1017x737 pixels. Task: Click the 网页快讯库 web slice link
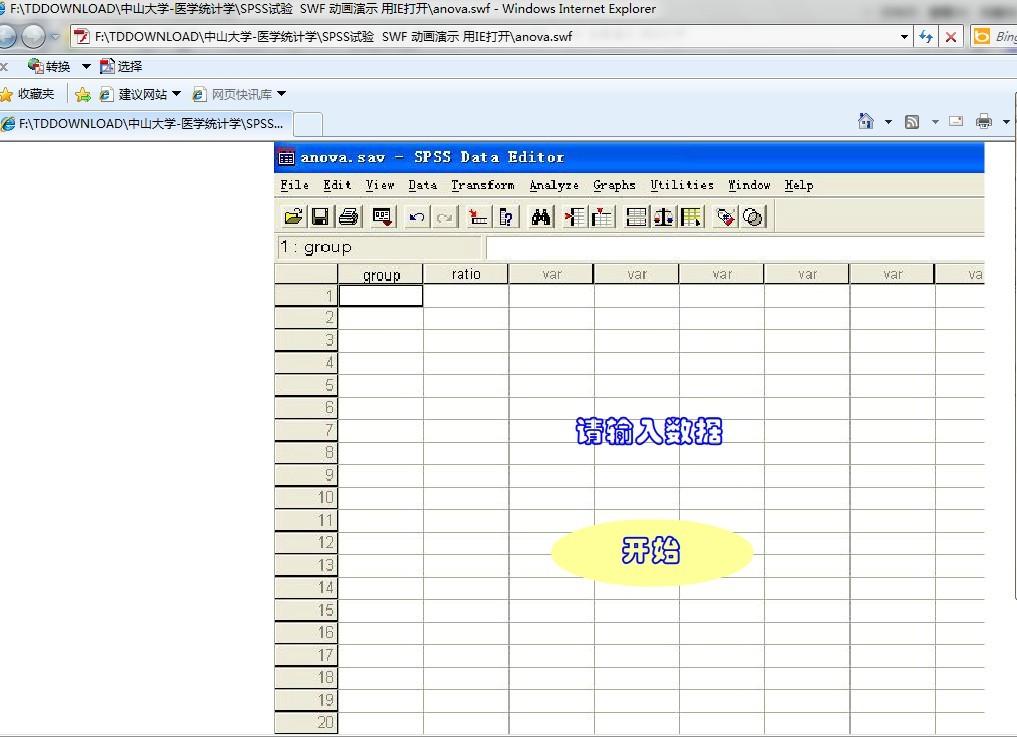233,94
